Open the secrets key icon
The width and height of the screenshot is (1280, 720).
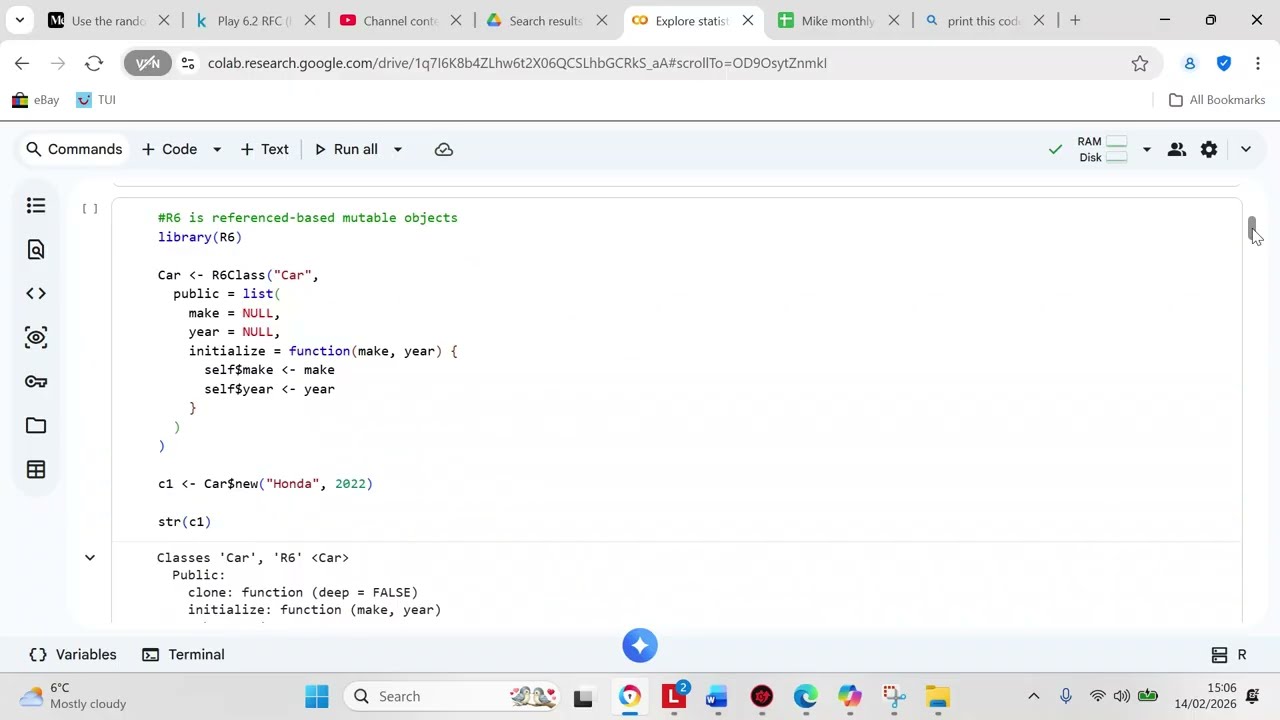click(x=36, y=381)
